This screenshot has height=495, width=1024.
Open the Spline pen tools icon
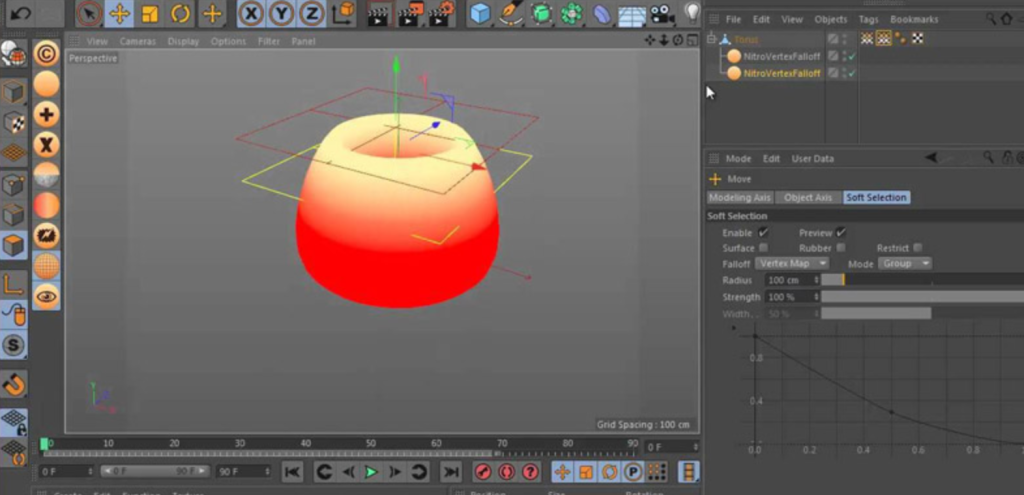pyautogui.click(x=511, y=14)
